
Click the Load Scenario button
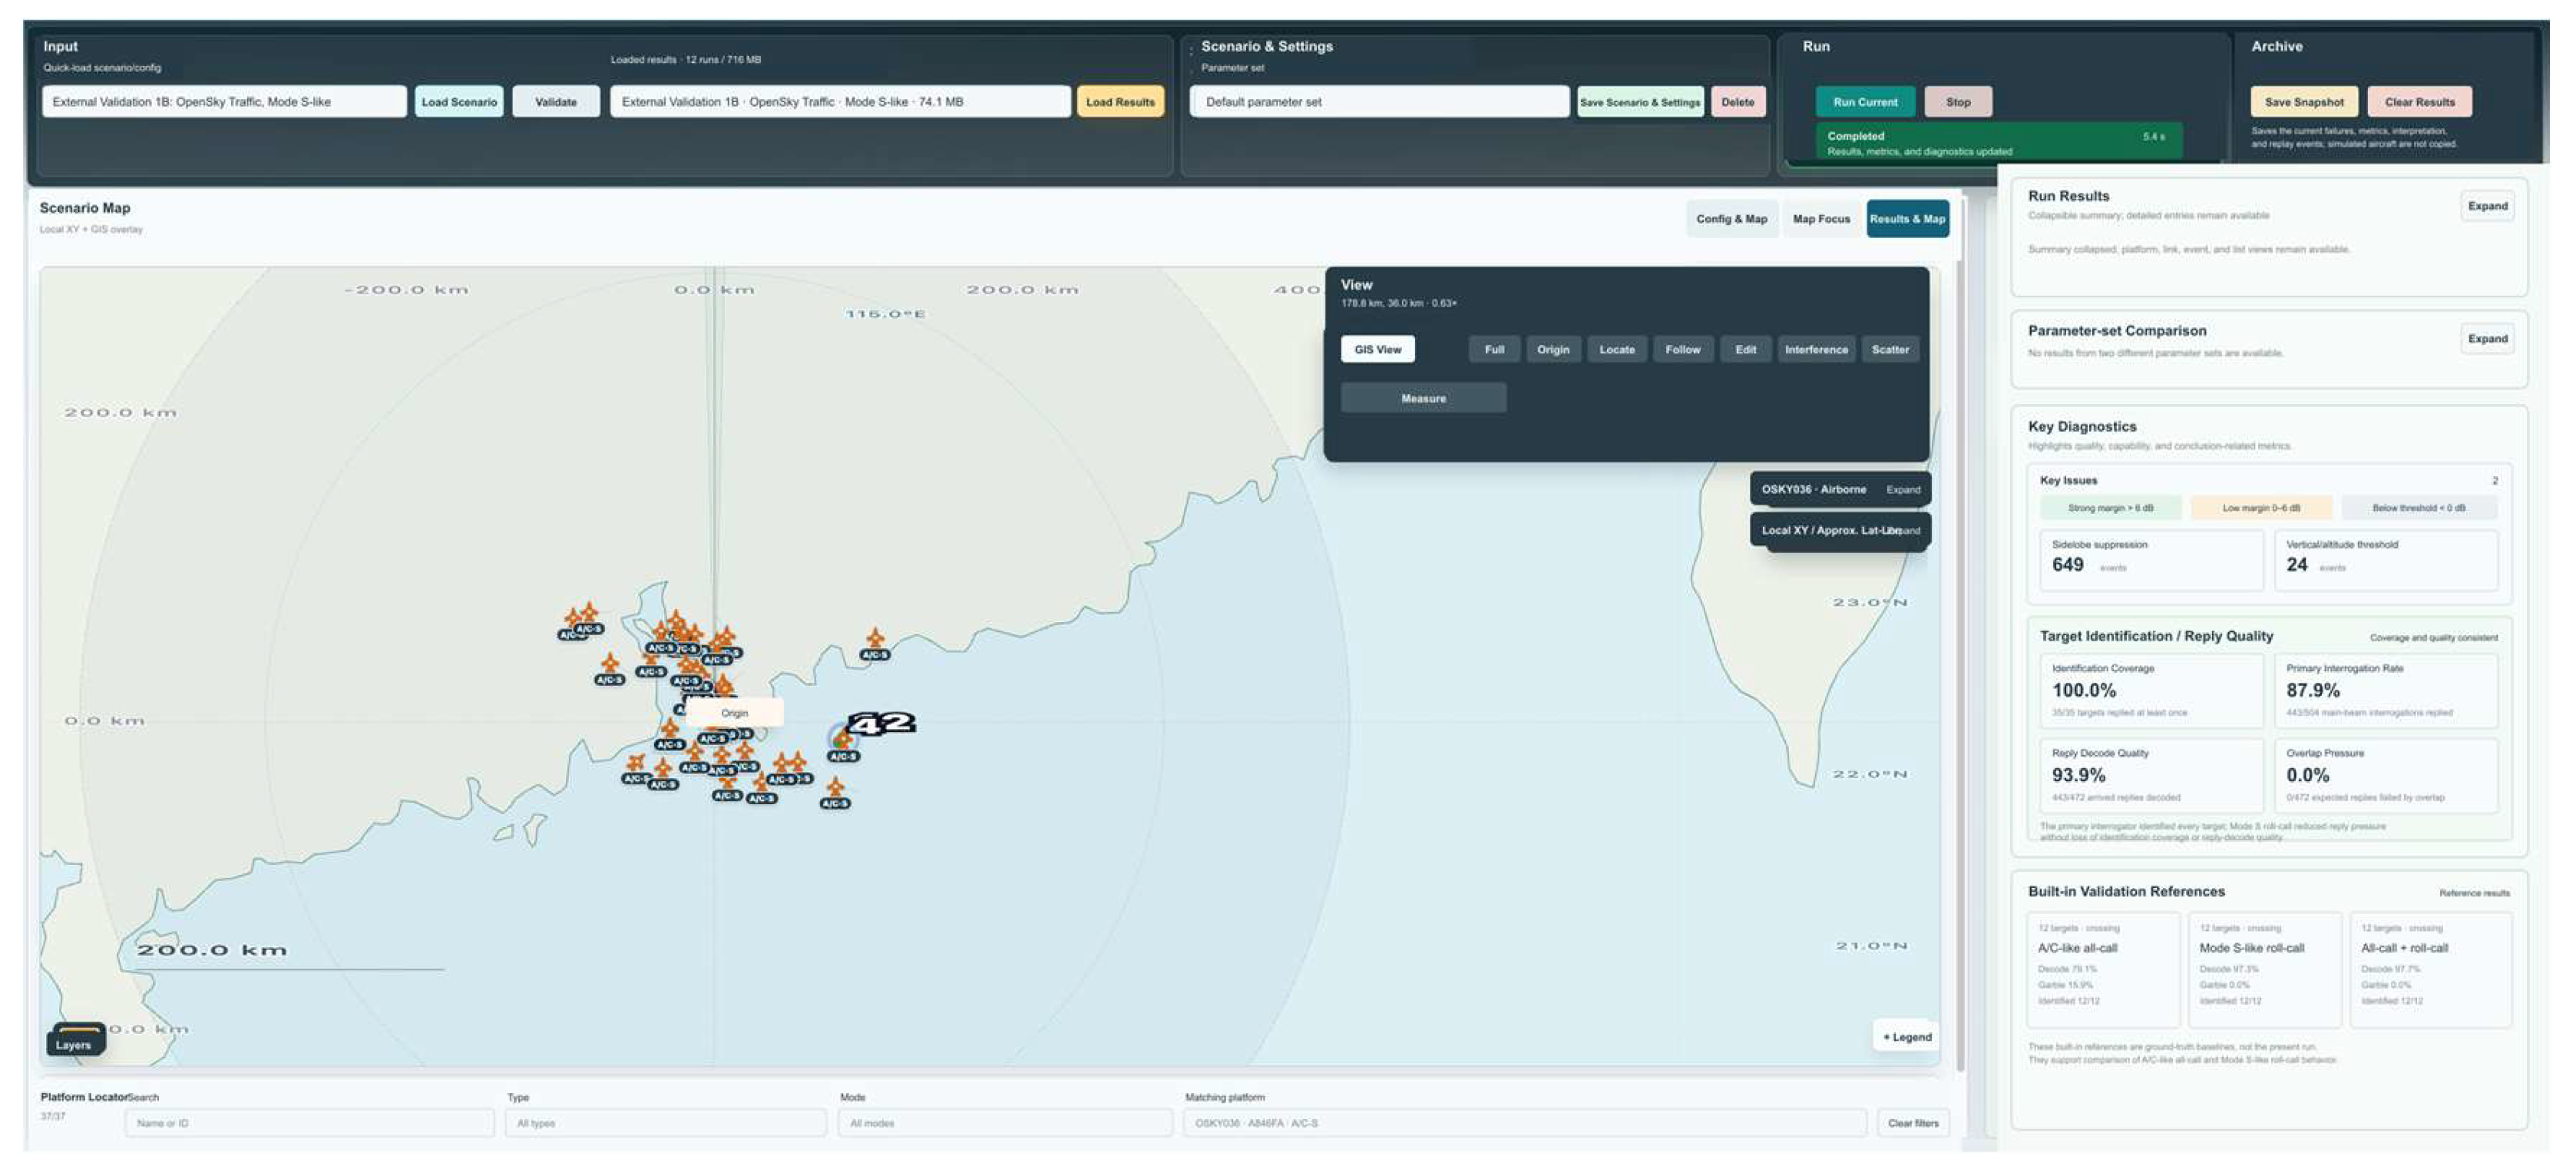coord(459,102)
